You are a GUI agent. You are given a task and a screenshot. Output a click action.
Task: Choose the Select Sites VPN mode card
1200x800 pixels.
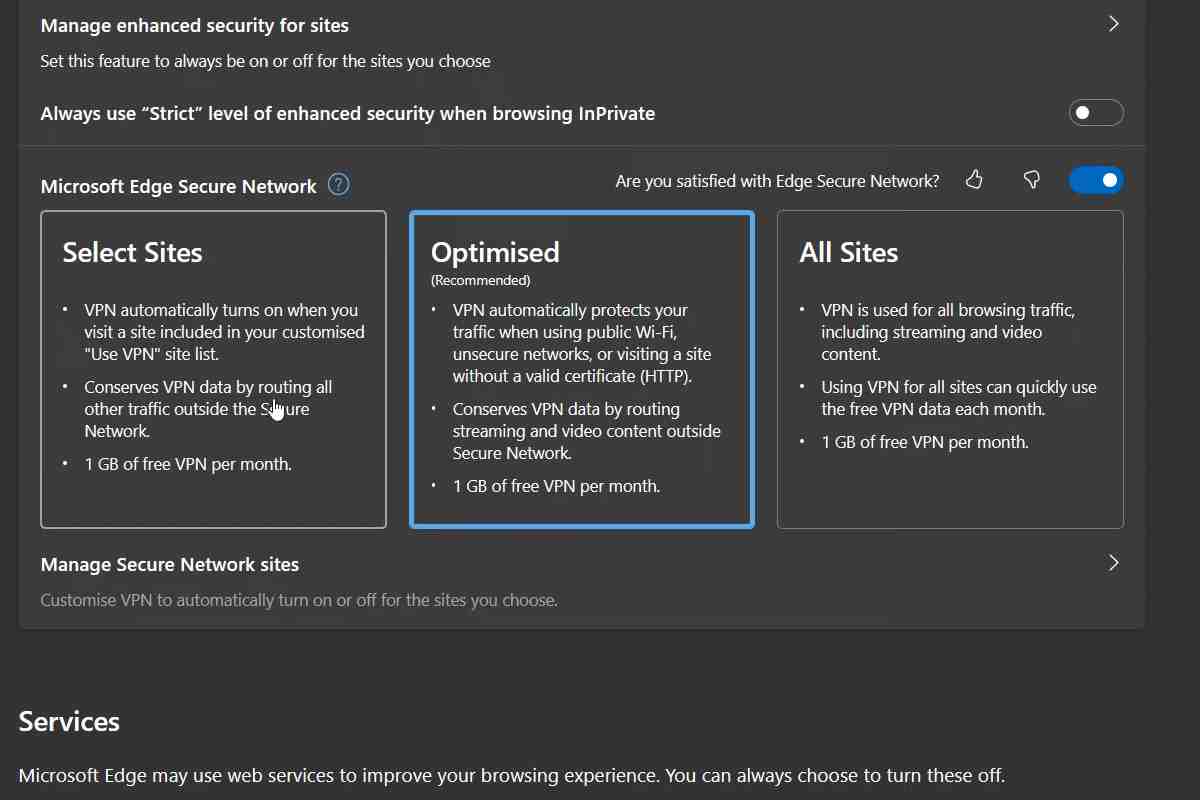click(213, 369)
